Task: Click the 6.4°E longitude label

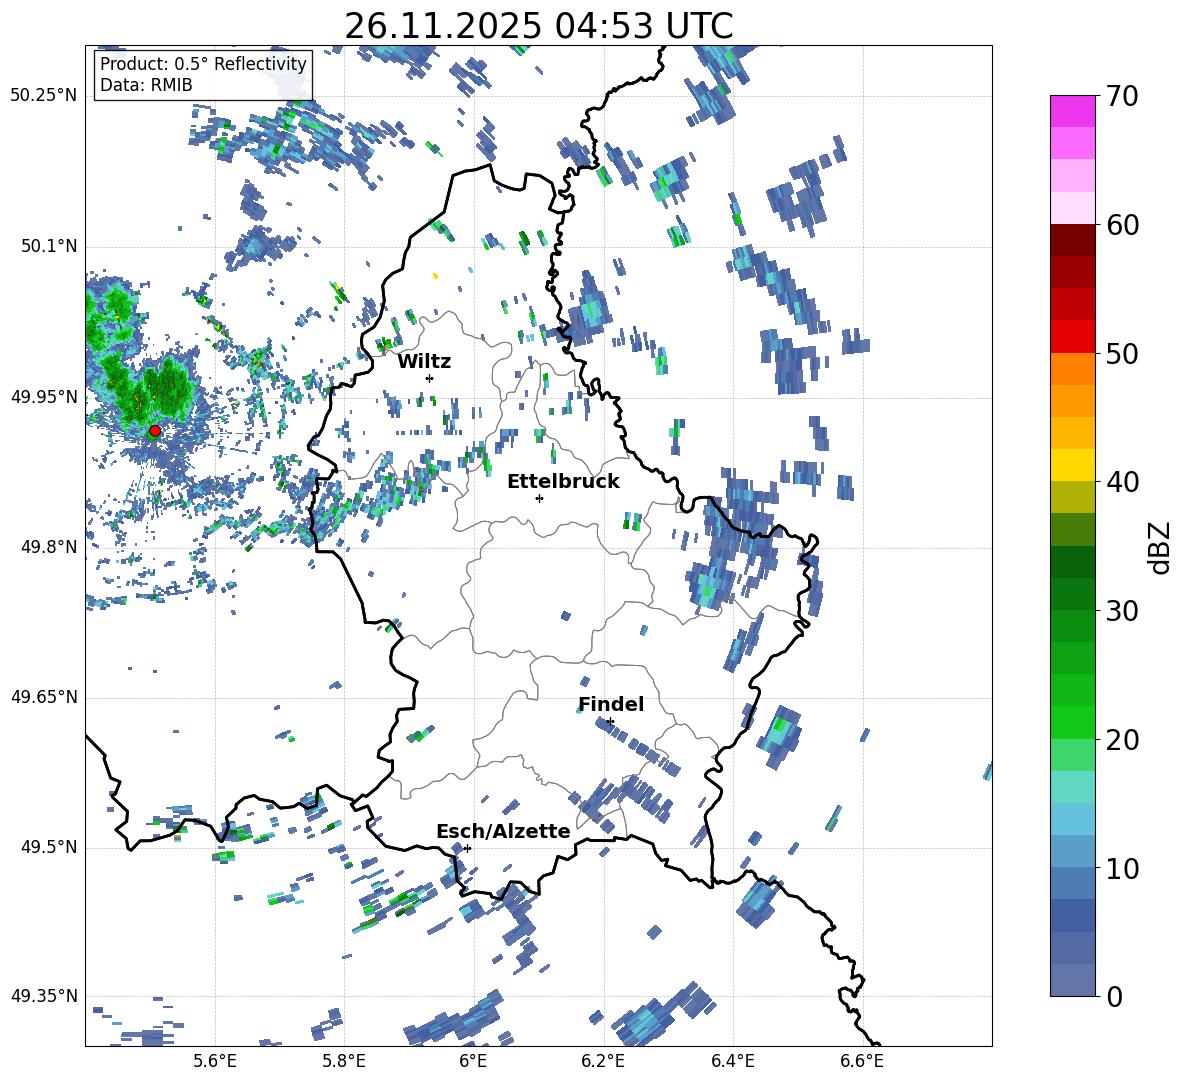Action: point(733,1061)
